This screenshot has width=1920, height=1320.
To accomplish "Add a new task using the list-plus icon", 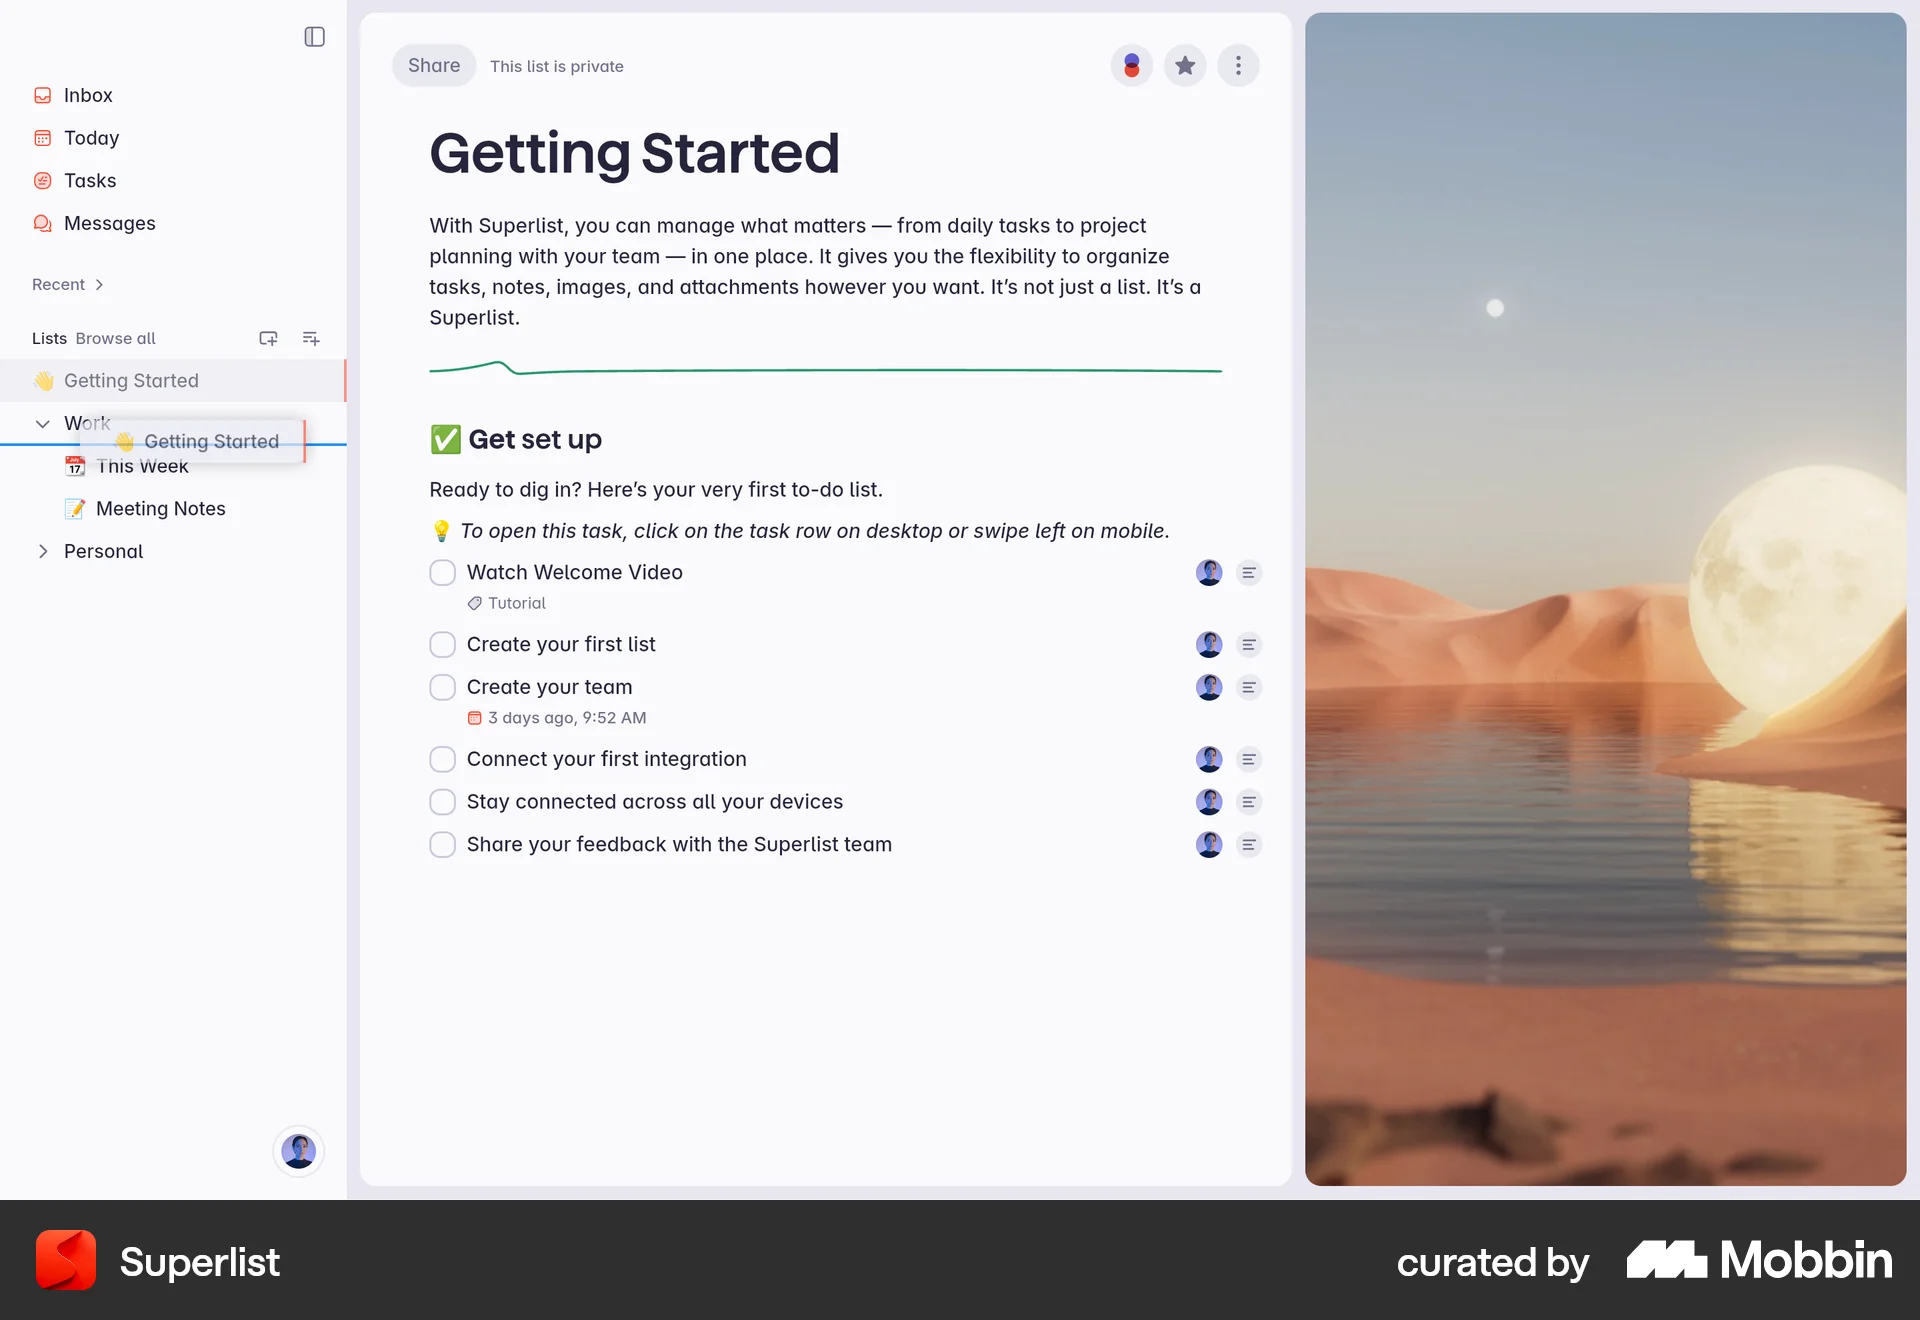I will click(311, 338).
